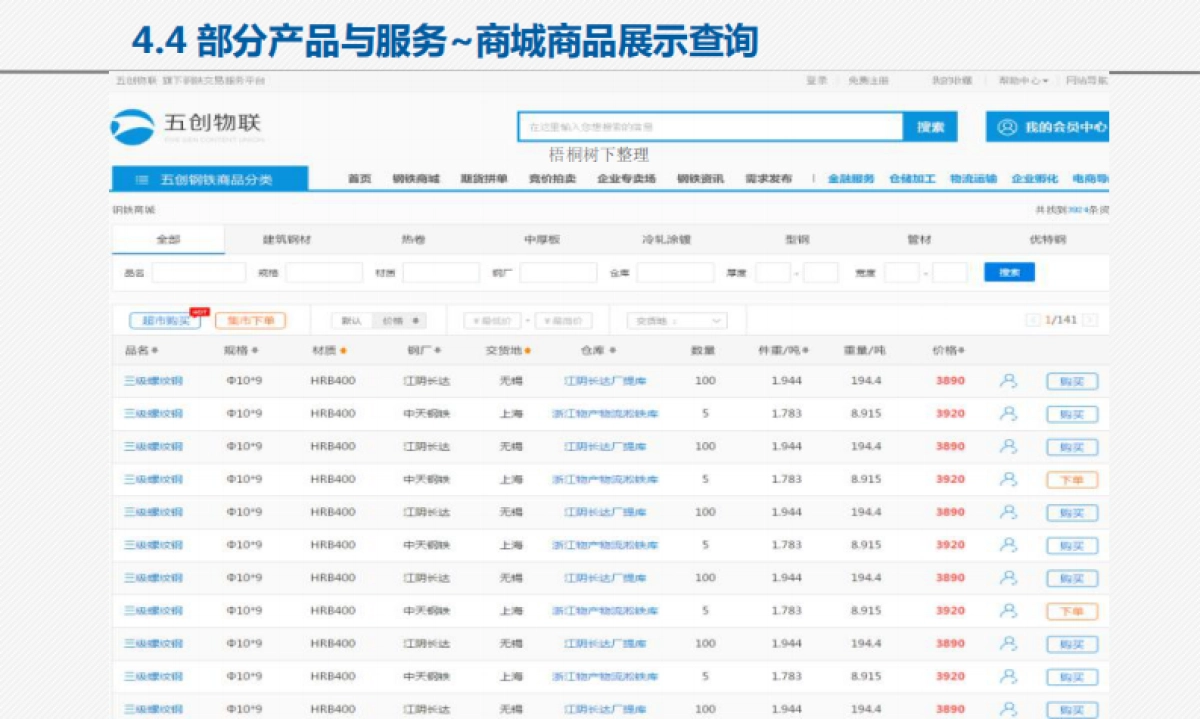The width and height of the screenshot is (1200, 719).
Task: Click the contact person icon beside the first 下单 button
Action: tap(1008, 479)
